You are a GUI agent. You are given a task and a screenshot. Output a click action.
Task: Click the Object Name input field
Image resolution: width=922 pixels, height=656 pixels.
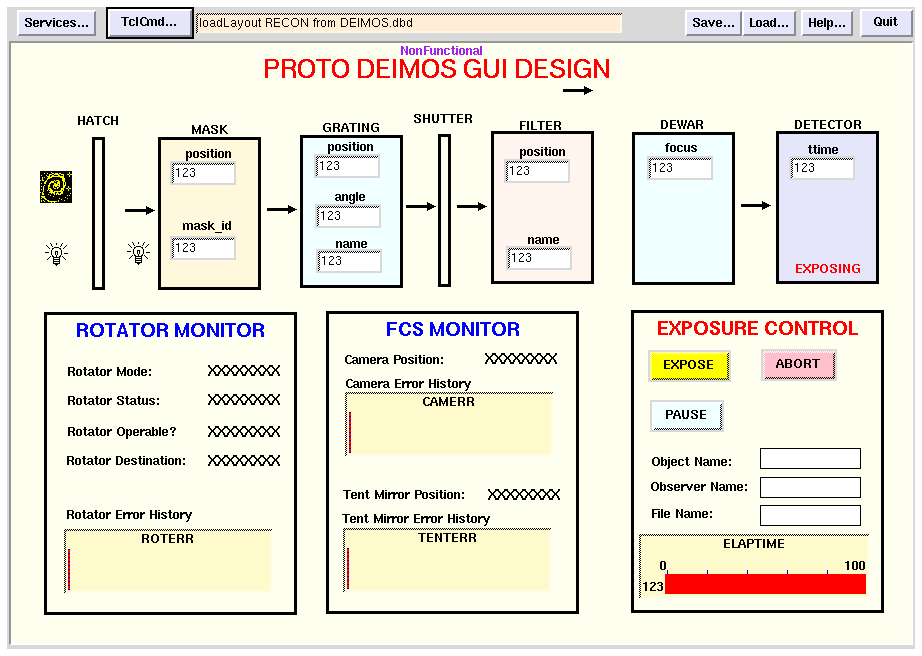(810, 459)
